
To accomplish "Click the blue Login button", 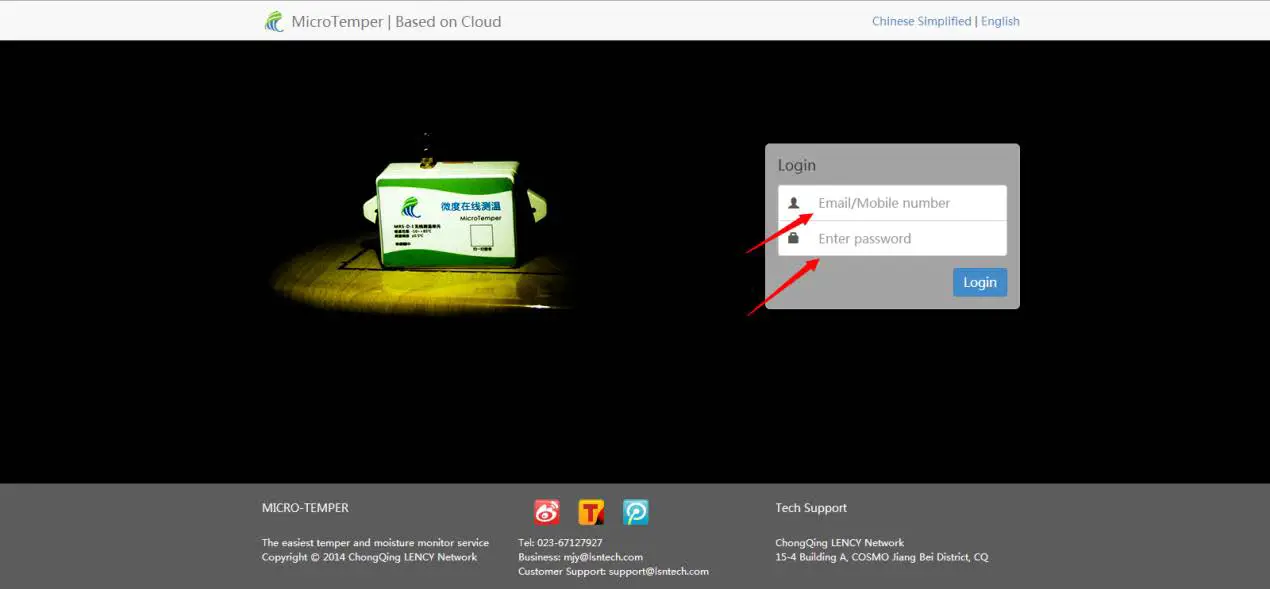I will click(980, 282).
